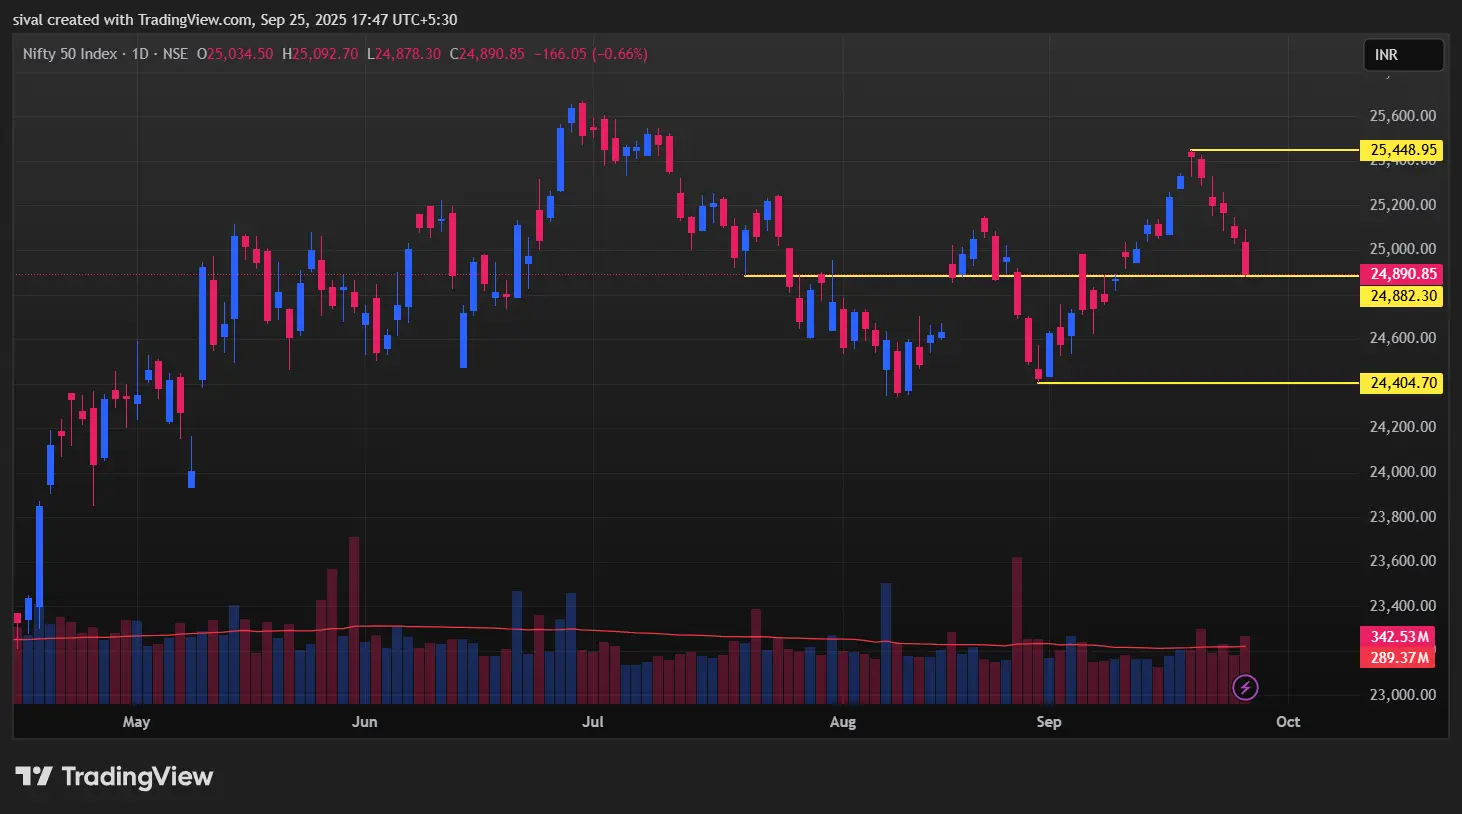
Task: Click the 23,400.00 price axis label
Action: (1402, 606)
